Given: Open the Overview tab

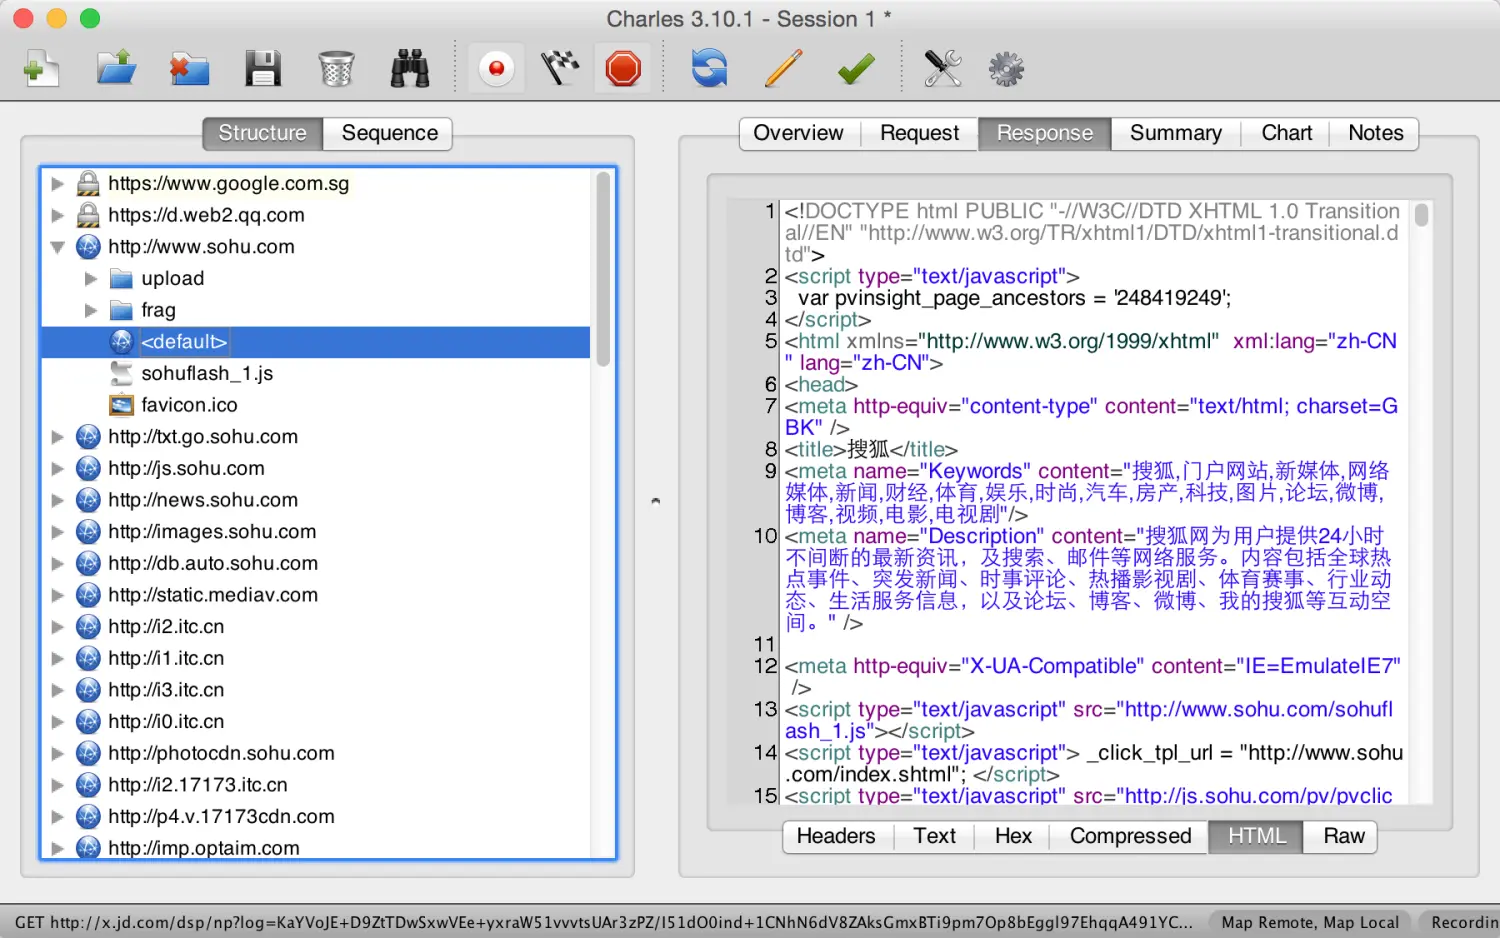Looking at the screenshot, I should (x=798, y=133).
